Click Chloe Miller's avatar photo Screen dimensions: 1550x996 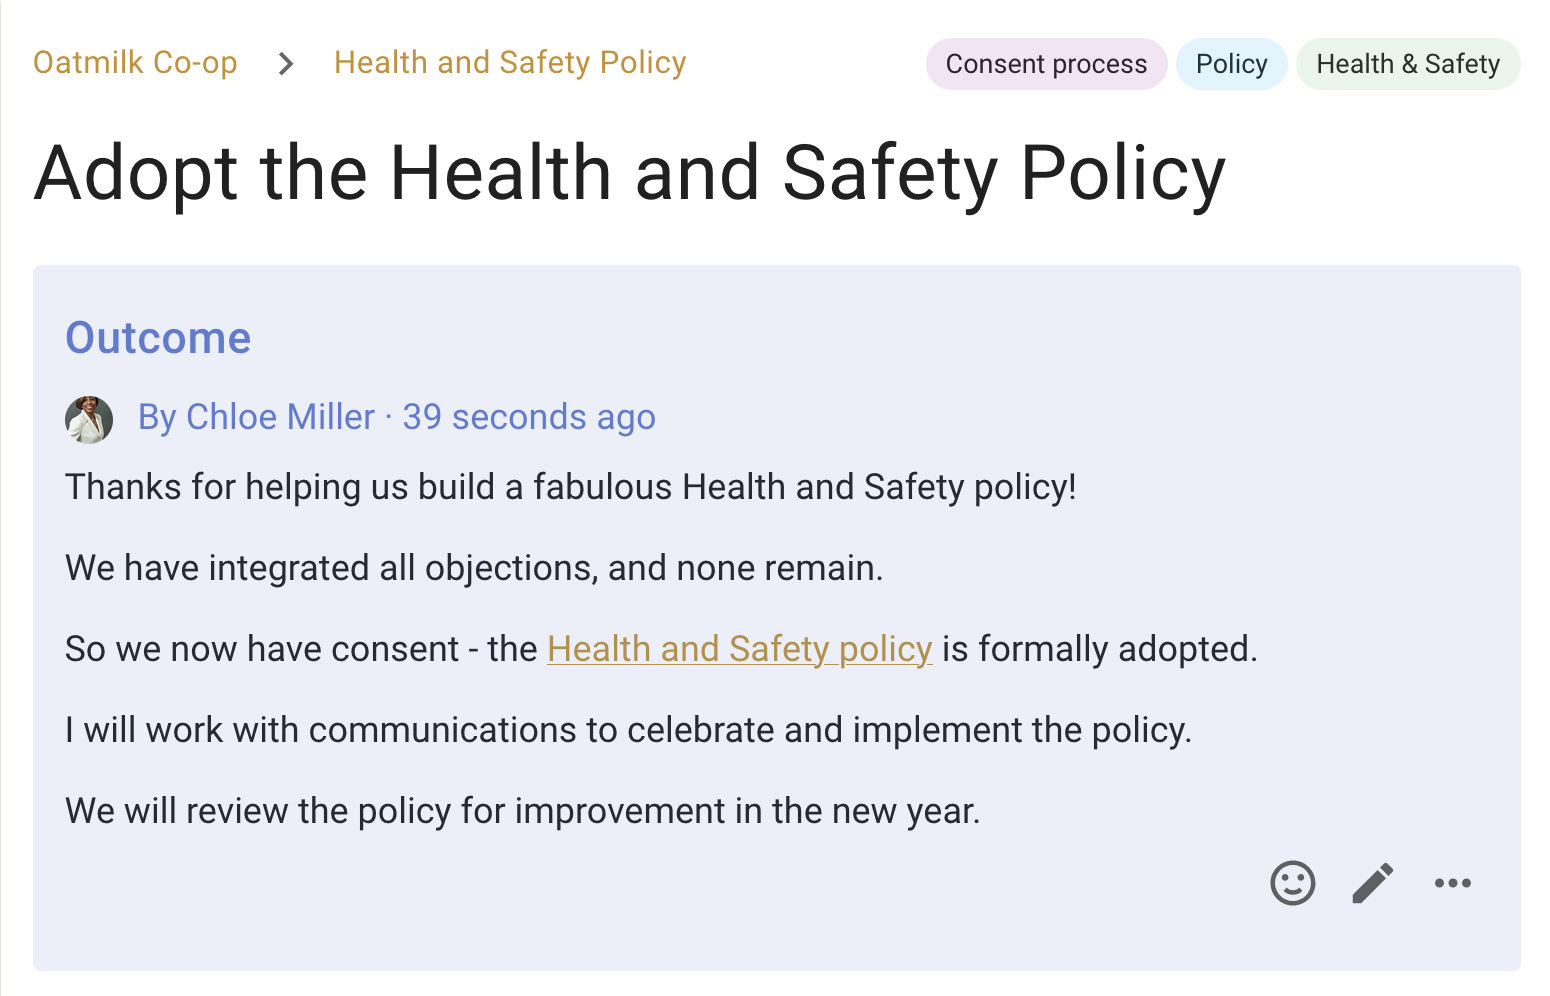(89, 419)
